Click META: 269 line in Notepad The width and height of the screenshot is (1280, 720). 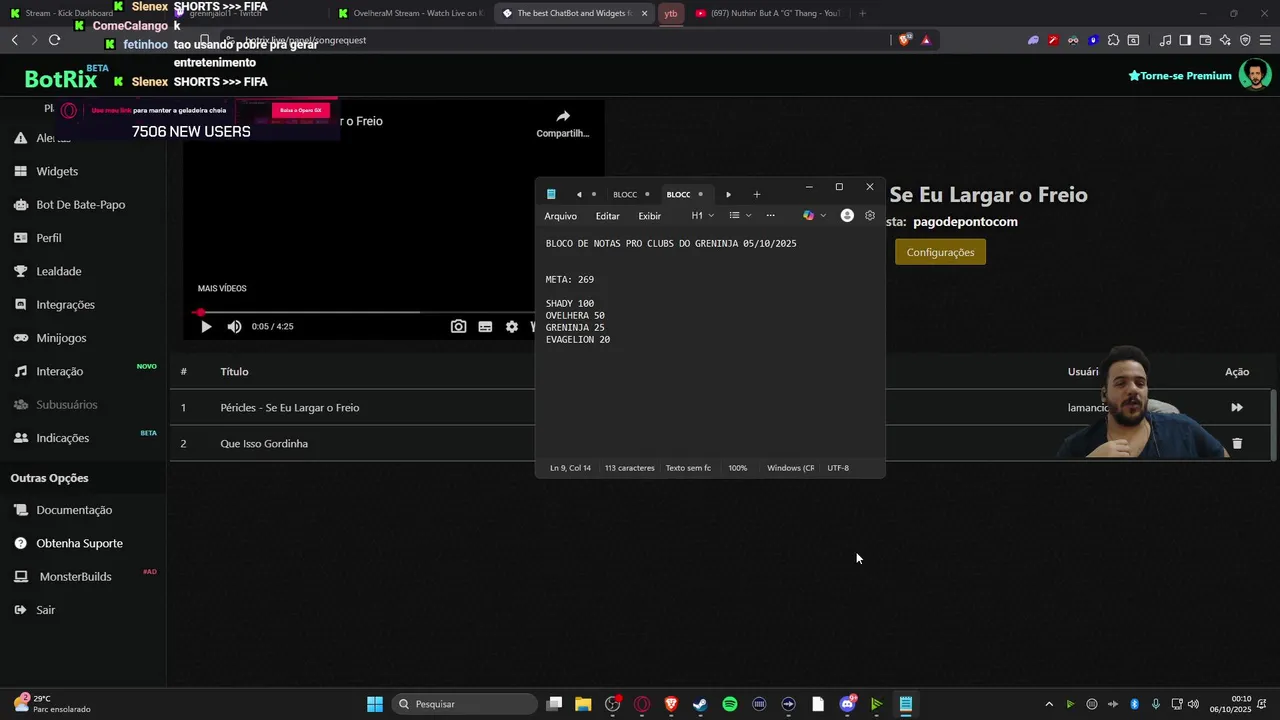pyautogui.click(x=569, y=279)
